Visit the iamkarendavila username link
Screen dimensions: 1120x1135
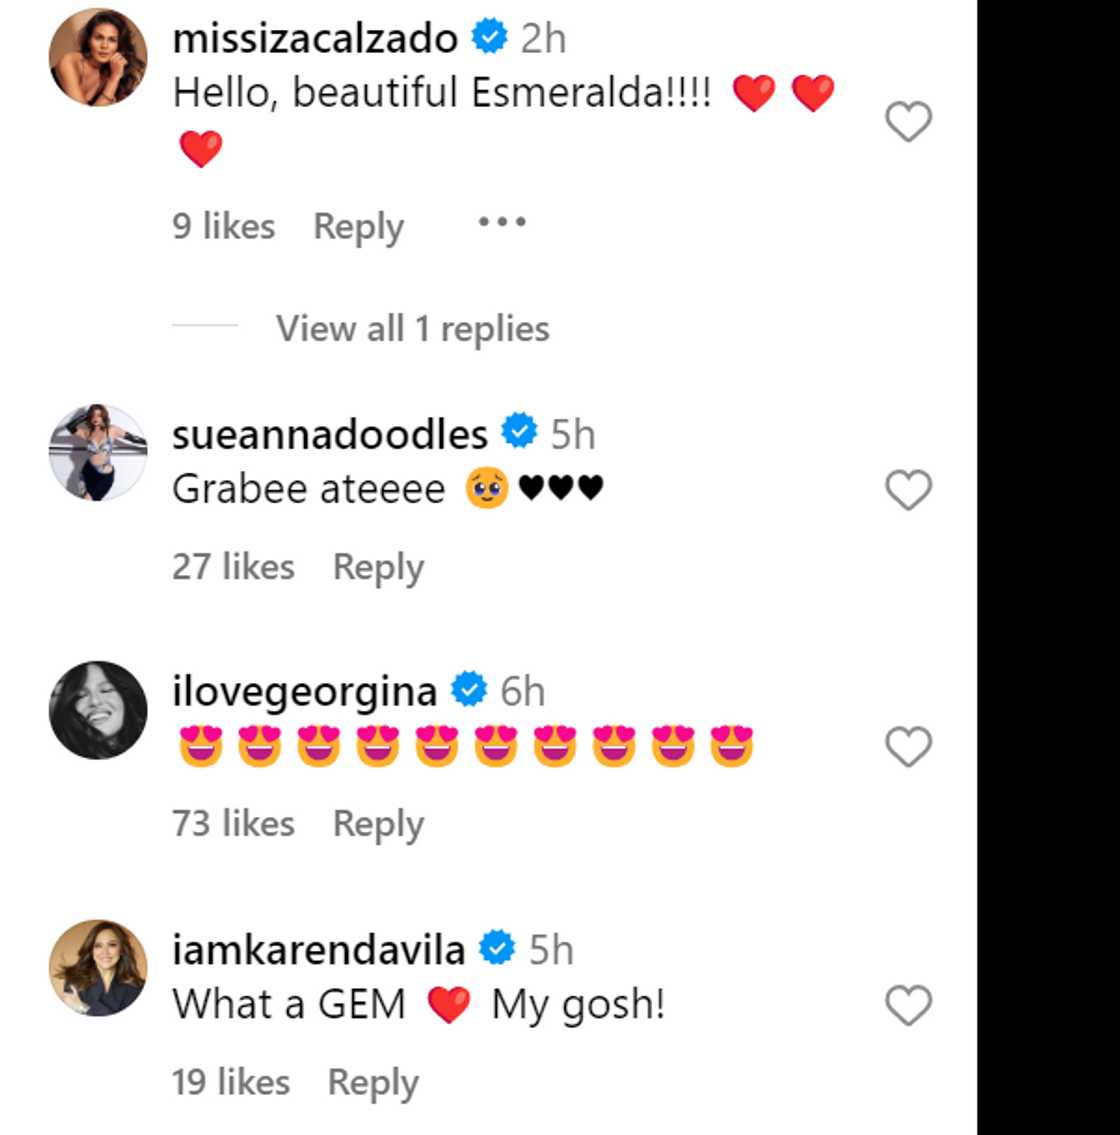point(318,949)
